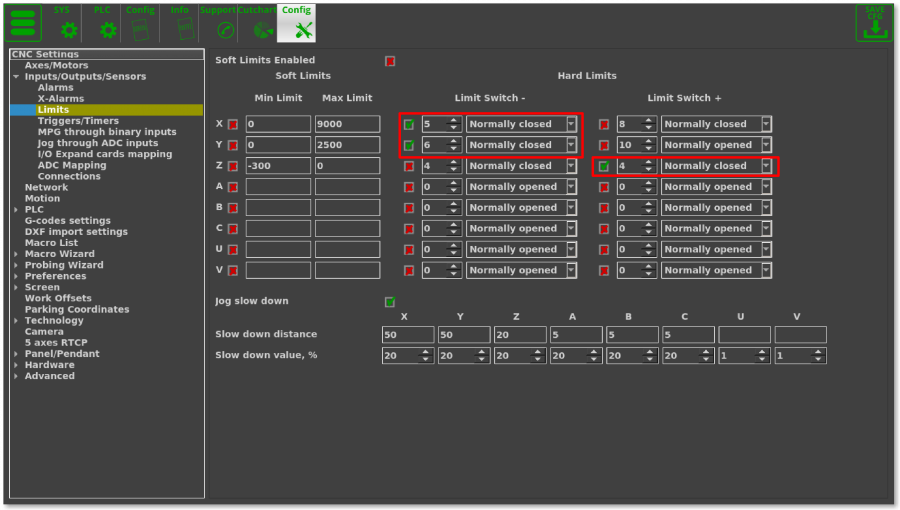The image size is (900, 510).
Task: Select Axes/Motors in the settings tree
Action: (56, 65)
